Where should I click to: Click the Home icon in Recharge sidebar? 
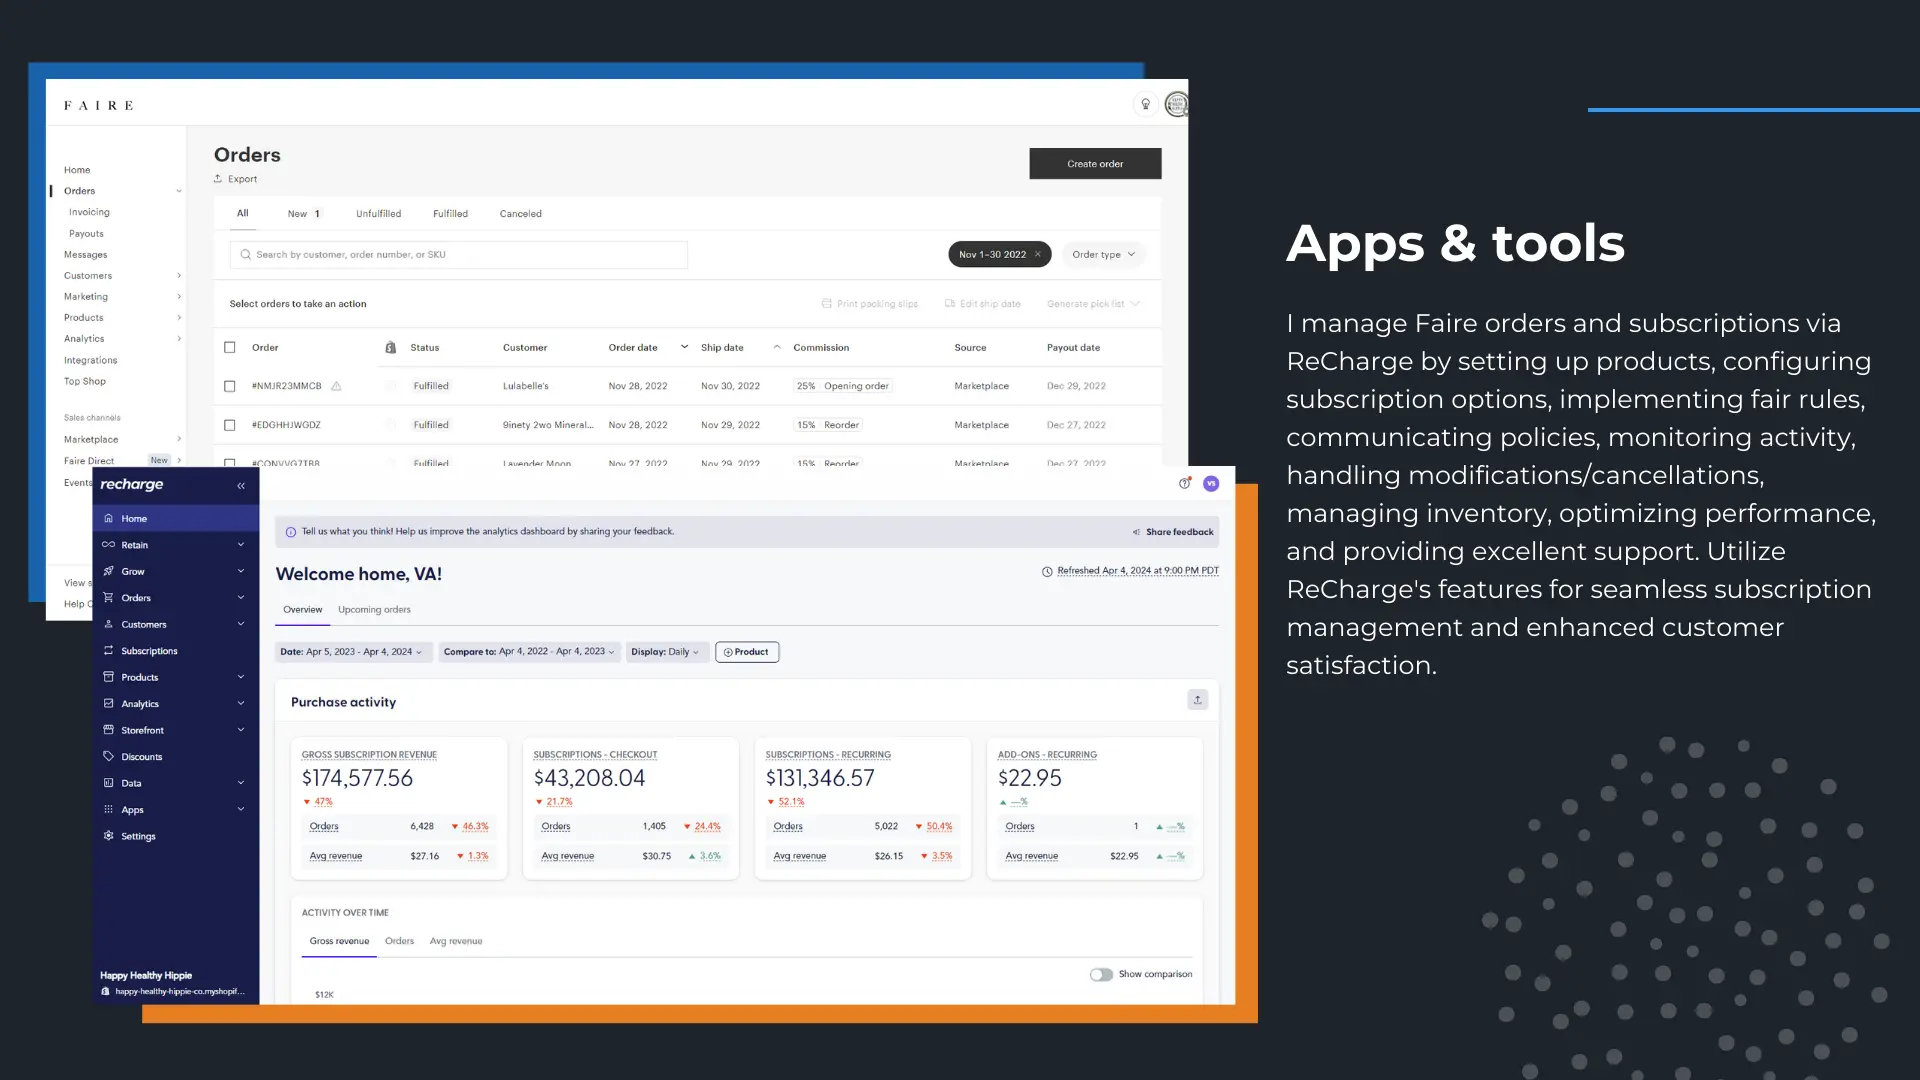coord(108,518)
